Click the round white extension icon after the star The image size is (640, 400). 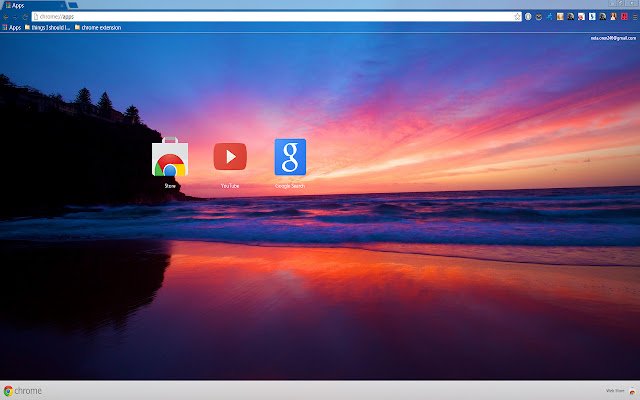[528, 17]
